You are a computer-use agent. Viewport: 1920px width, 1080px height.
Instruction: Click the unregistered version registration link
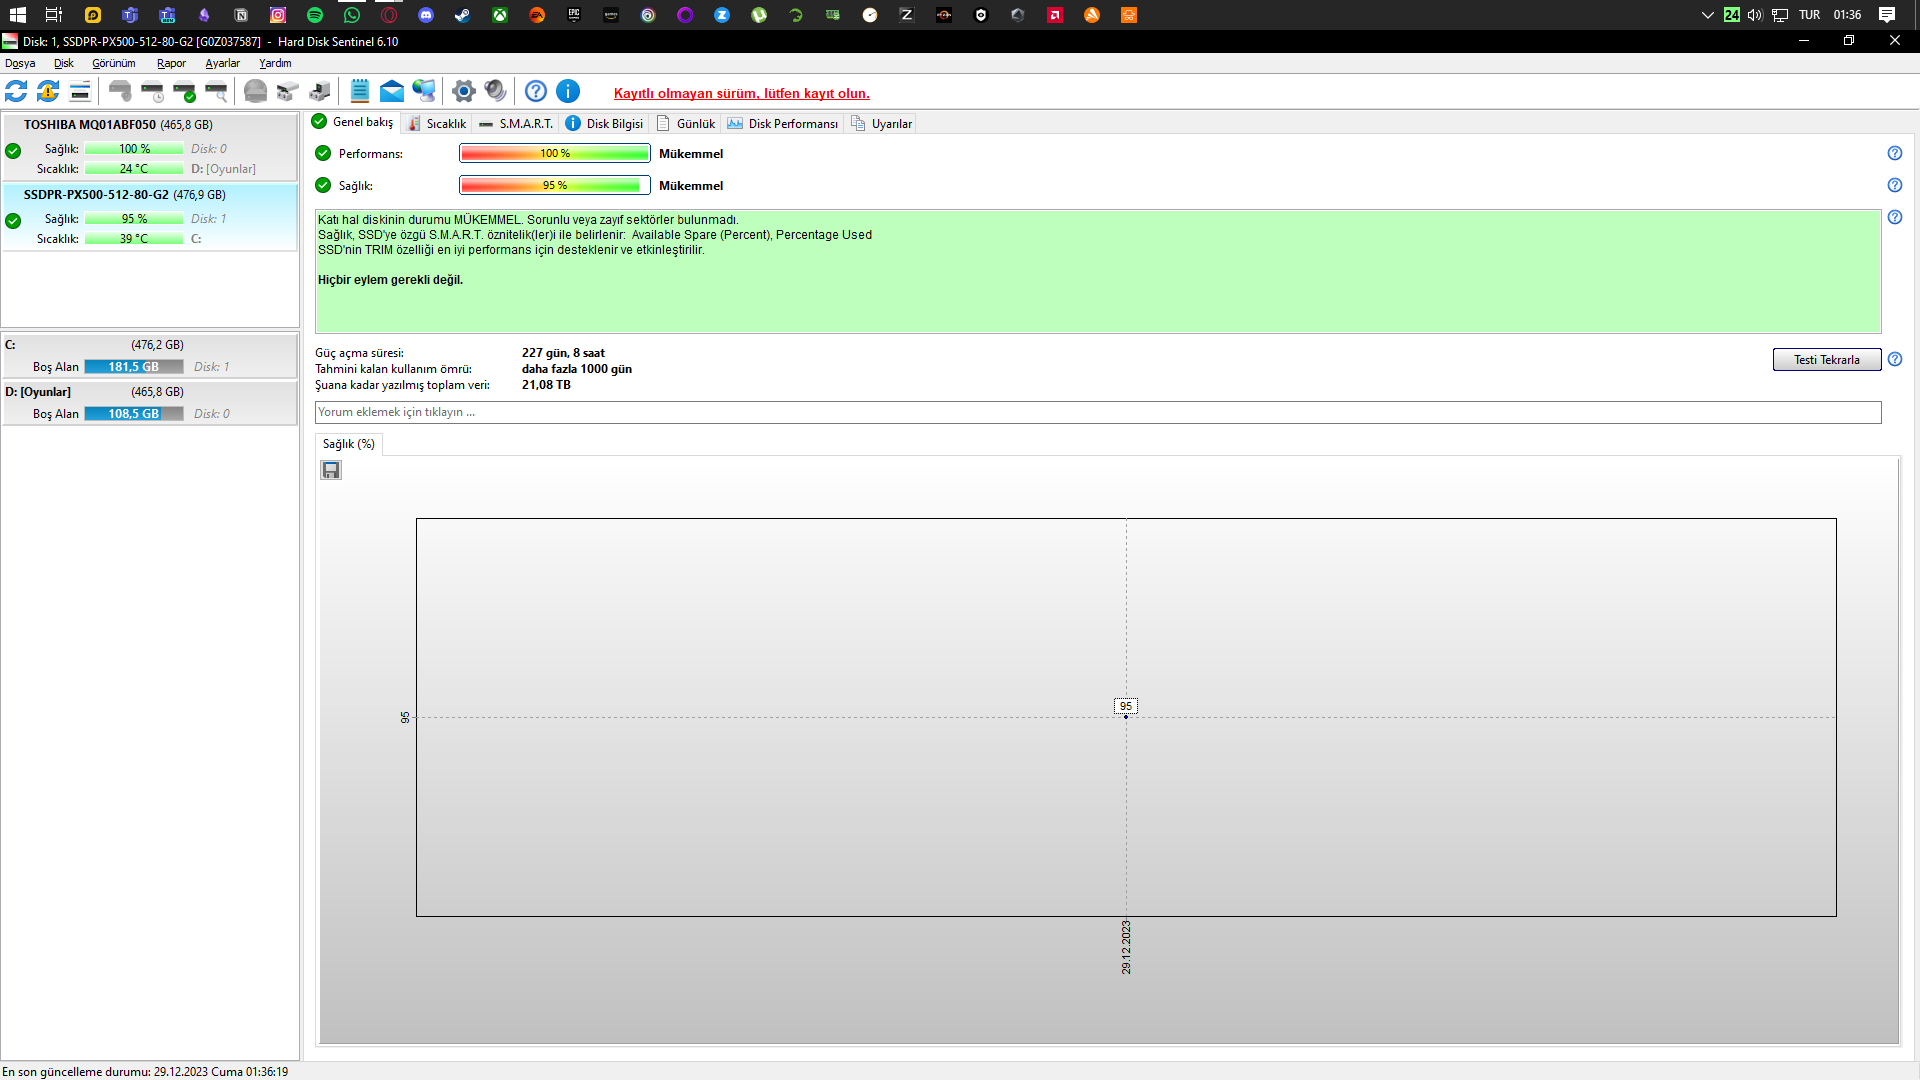click(741, 93)
